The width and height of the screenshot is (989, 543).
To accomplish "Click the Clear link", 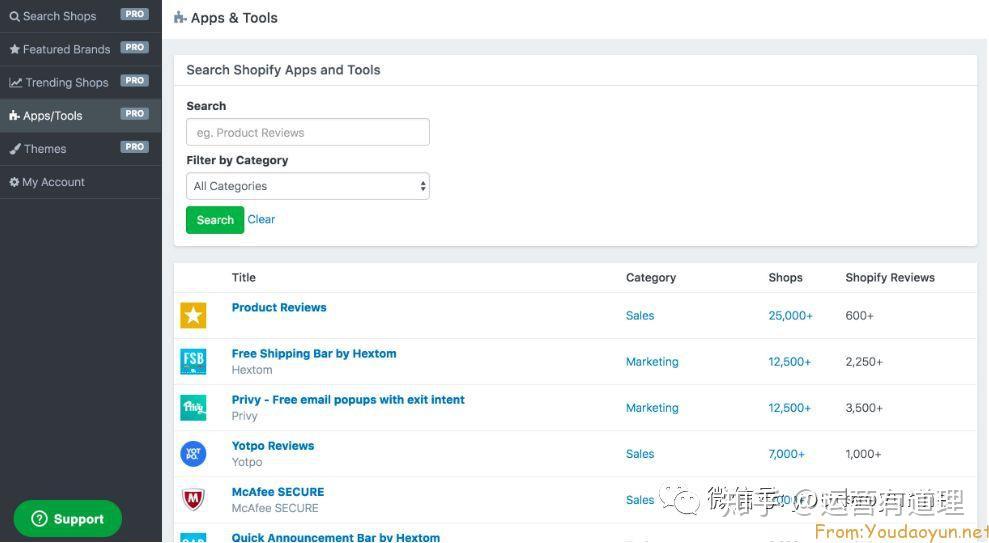I will 261,219.
